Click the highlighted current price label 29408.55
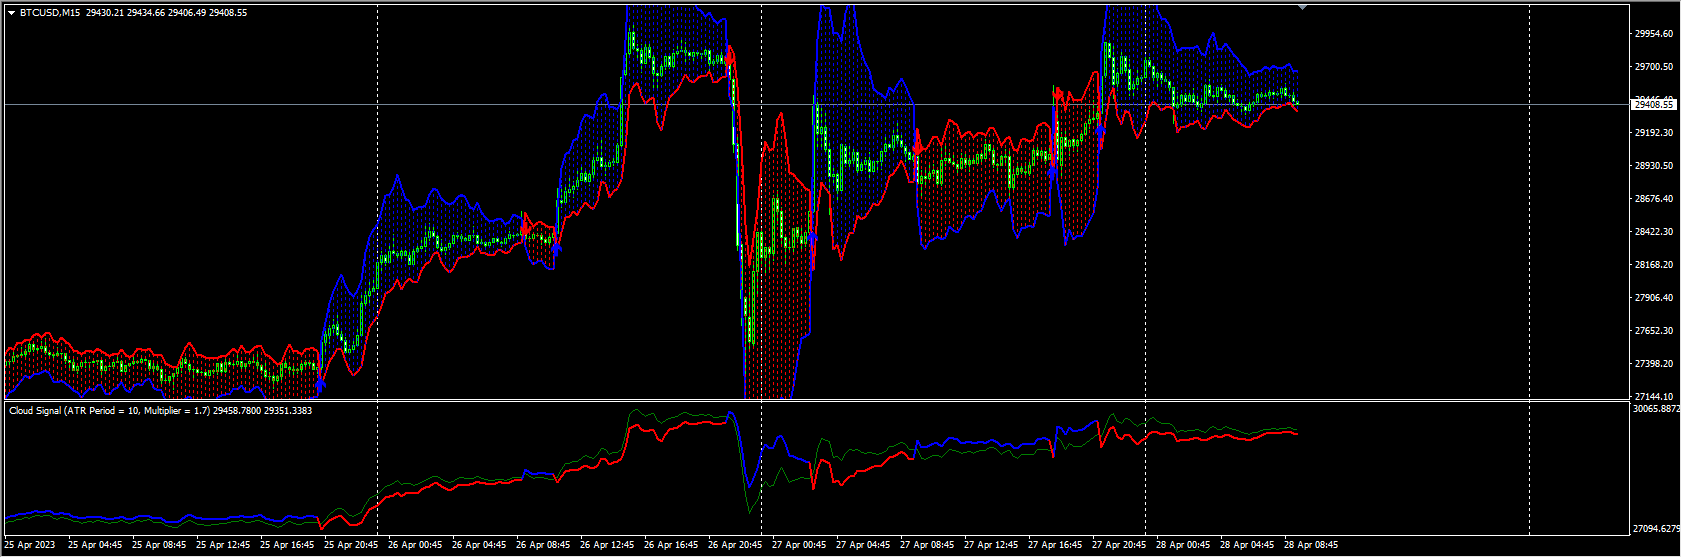The width and height of the screenshot is (1682, 558). pyautogui.click(x=1654, y=104)
